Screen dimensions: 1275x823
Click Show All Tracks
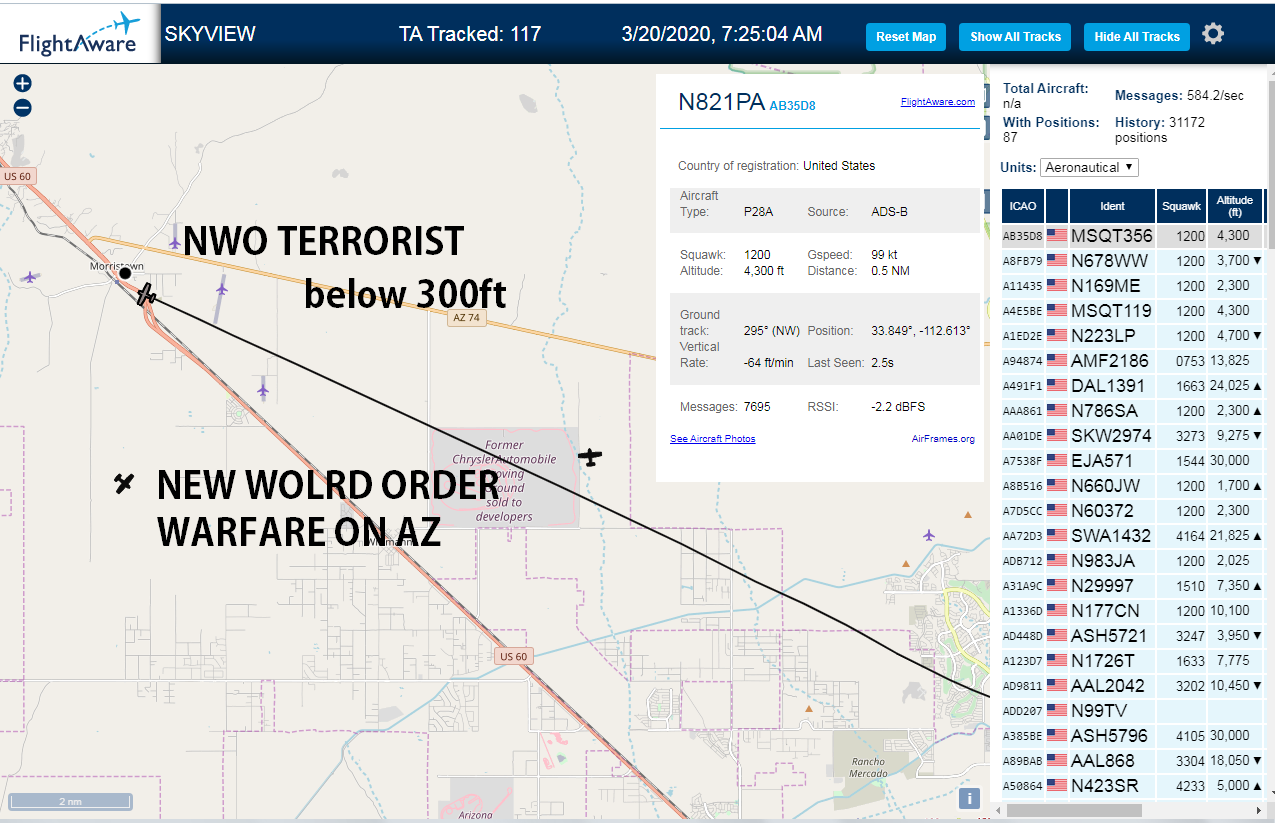click(x=1015, y=37)
